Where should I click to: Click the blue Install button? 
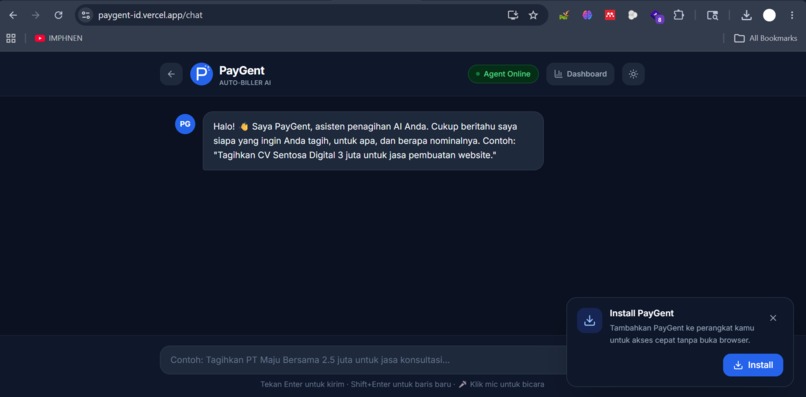tap(753, 365)
